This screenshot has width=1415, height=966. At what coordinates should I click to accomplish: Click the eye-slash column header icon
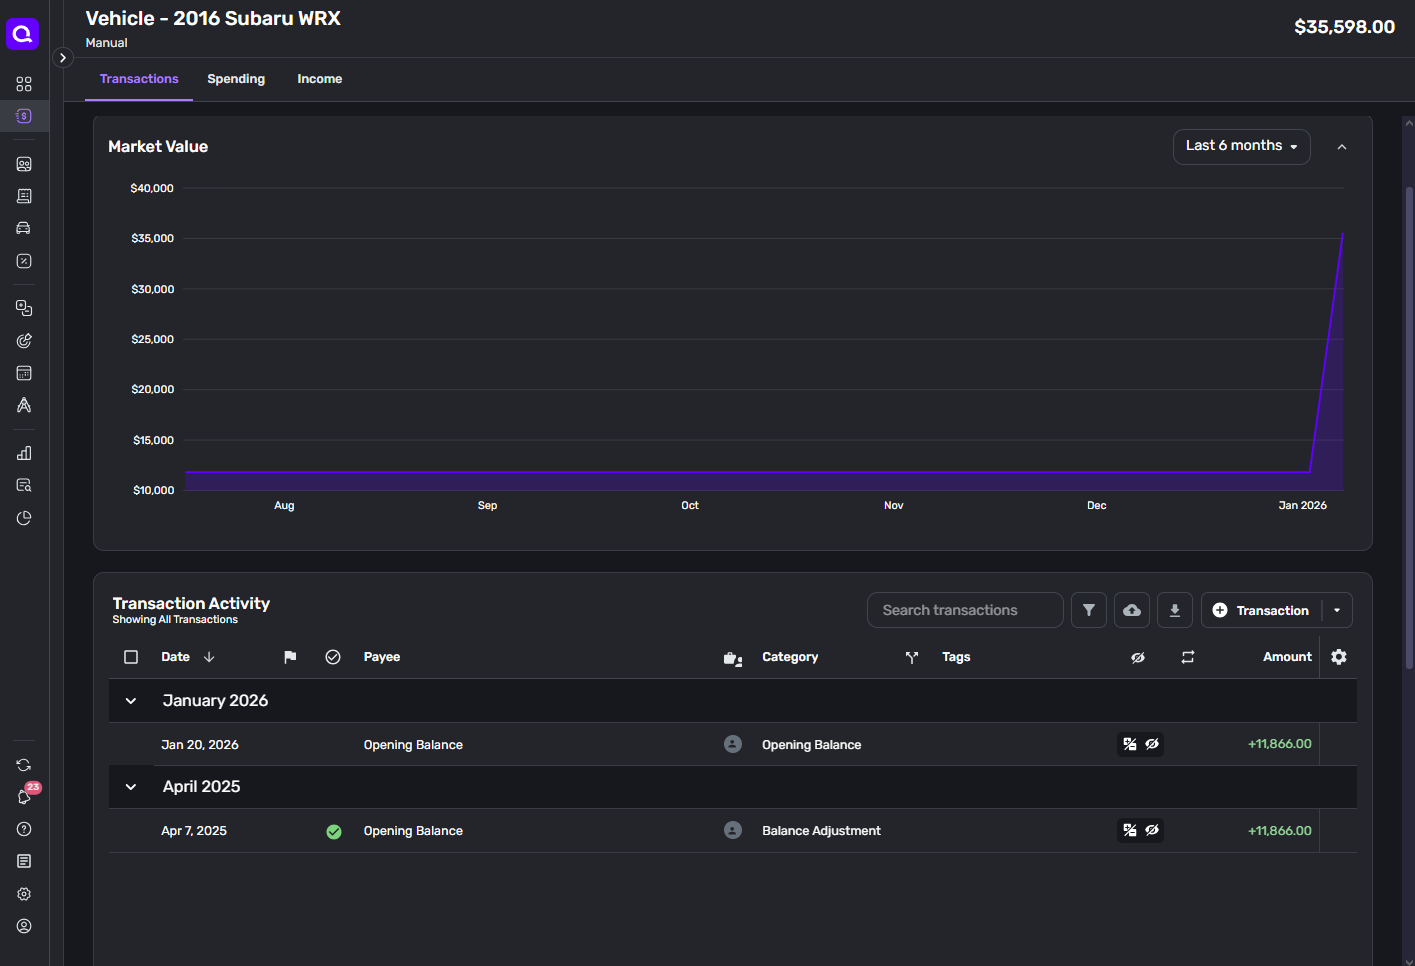pyautogui.click(x=1138, y=657)
